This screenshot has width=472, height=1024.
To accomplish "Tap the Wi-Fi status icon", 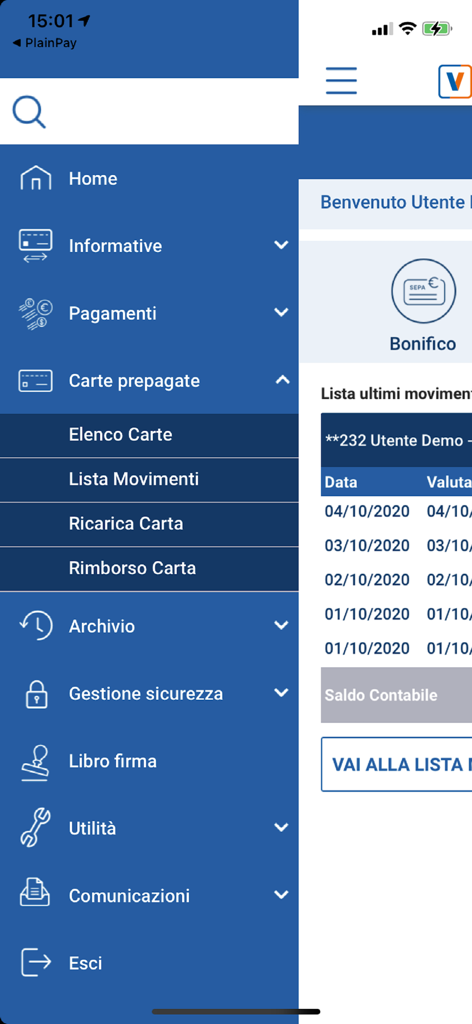I will tap(408, 28).
